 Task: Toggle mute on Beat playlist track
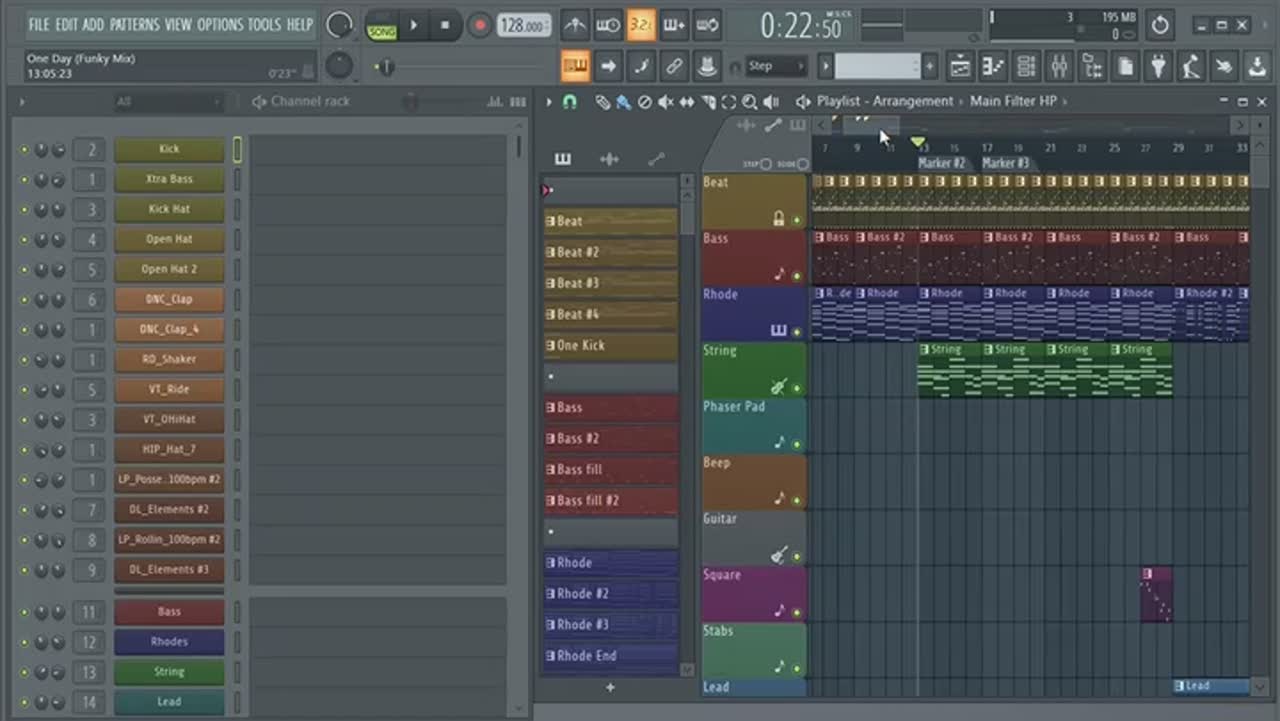[797, 219]
